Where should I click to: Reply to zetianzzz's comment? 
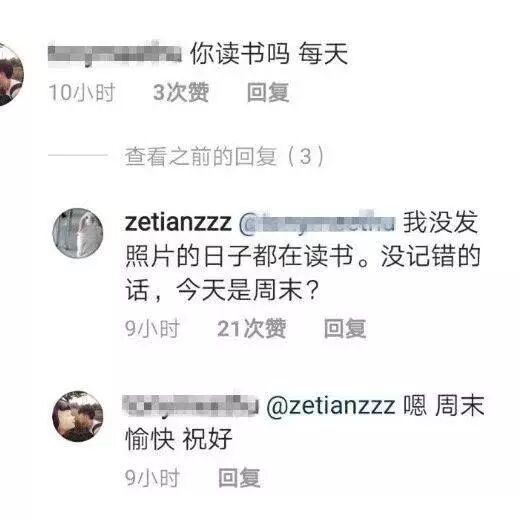point(345,328)
